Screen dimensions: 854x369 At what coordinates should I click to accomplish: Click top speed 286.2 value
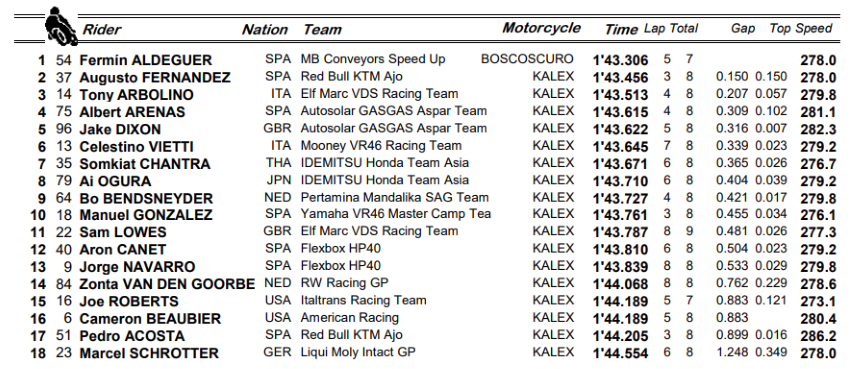[818, 336]
